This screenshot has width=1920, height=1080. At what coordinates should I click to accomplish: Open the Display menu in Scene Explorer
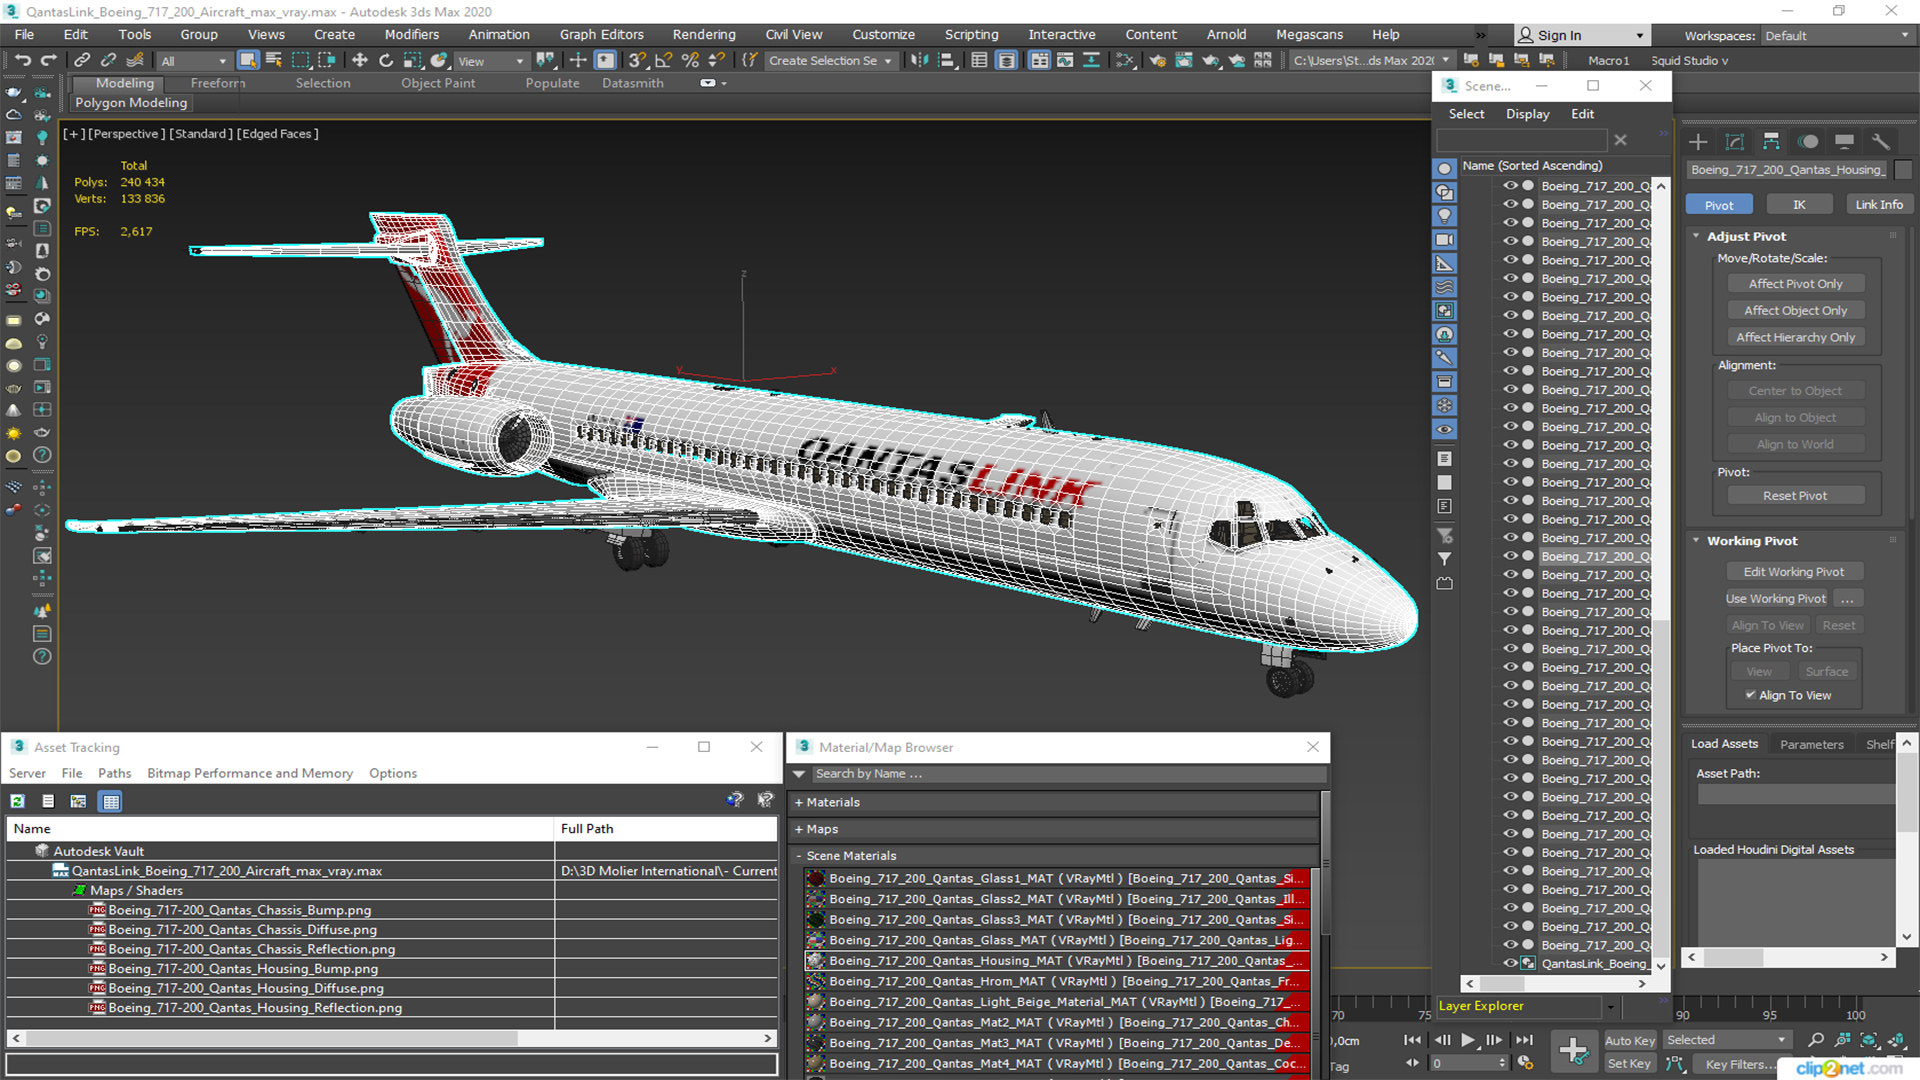pyautogui.click(x=1527, y=114)
